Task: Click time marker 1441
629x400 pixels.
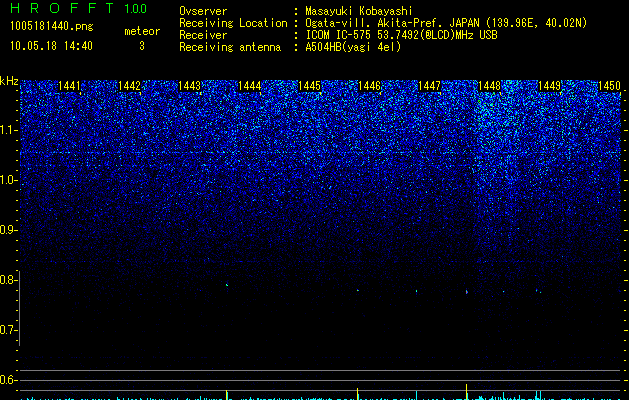Action: tap(69, 86)
